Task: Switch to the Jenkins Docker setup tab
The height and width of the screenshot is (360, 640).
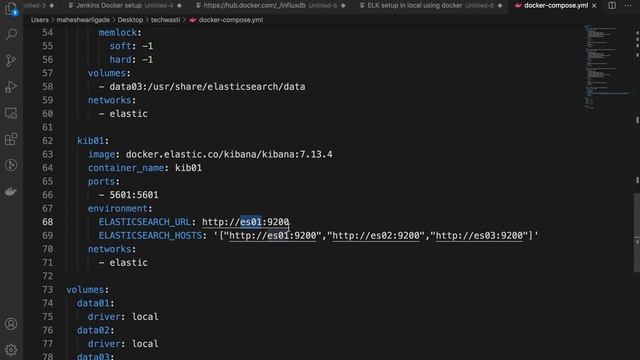Action: [125, 6]
